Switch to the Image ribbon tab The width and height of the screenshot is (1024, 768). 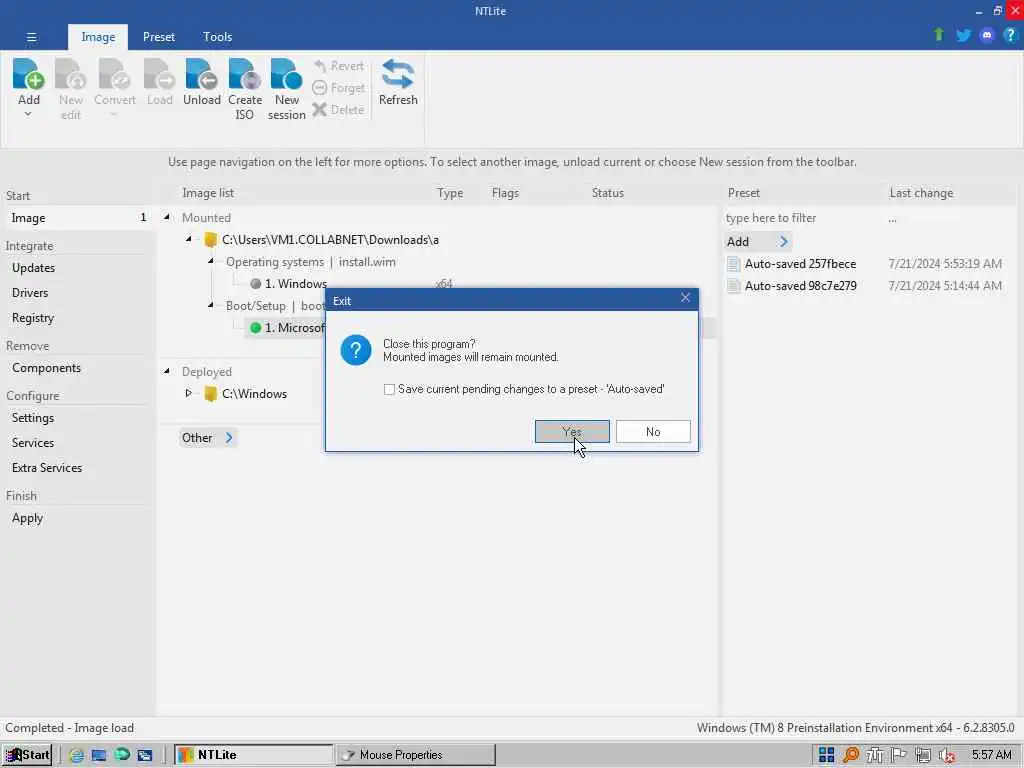(98, 37)
